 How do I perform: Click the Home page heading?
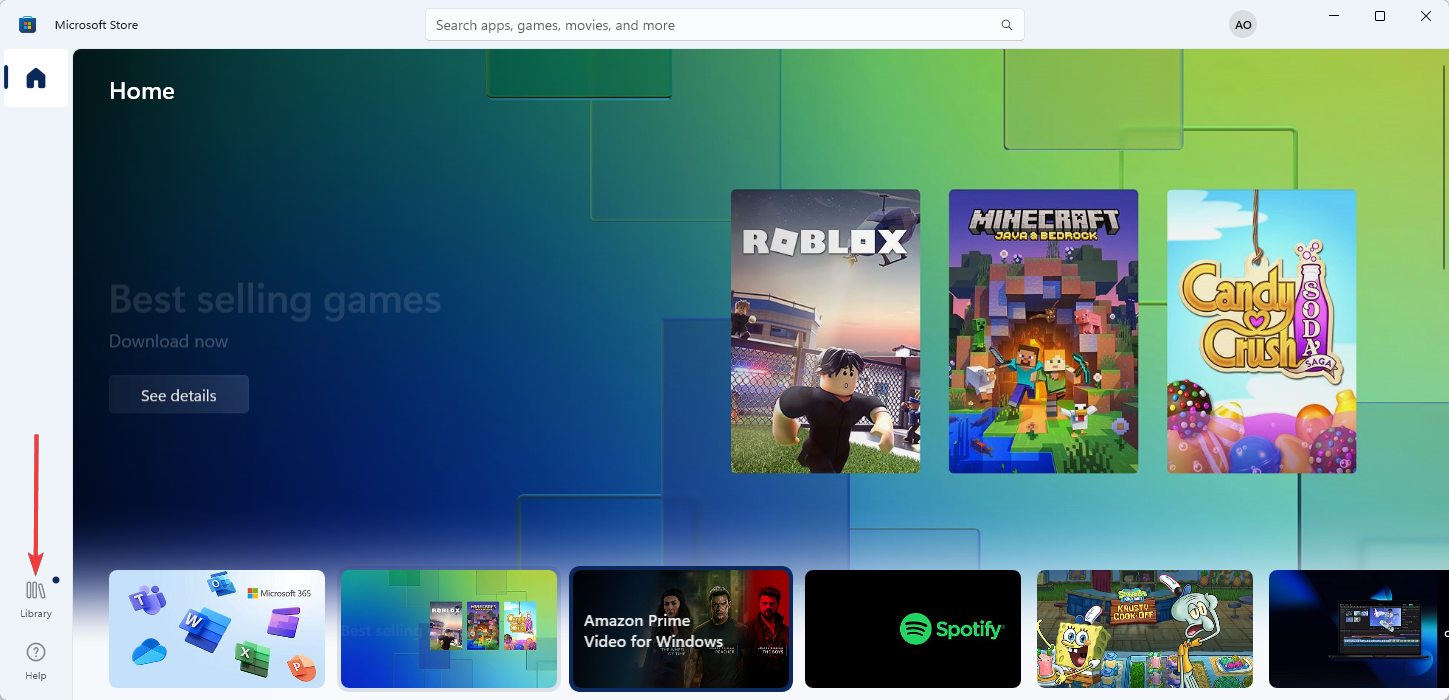tap(142, 91)
